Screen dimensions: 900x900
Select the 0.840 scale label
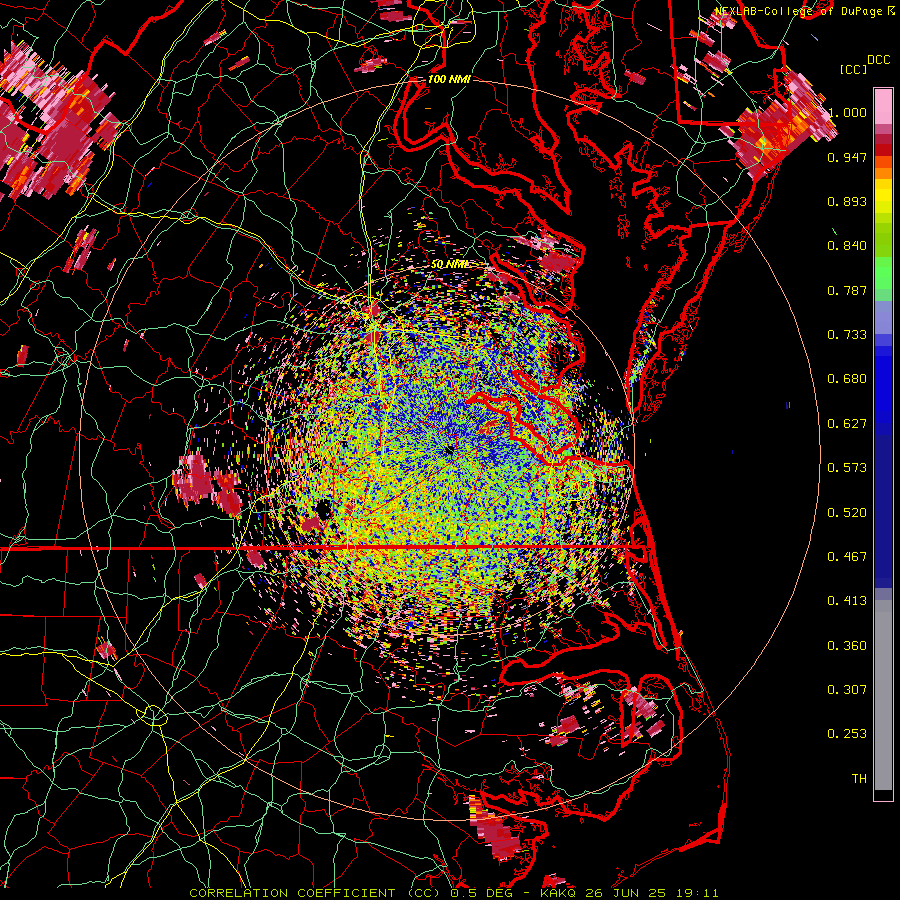click(x=847, y=246)
